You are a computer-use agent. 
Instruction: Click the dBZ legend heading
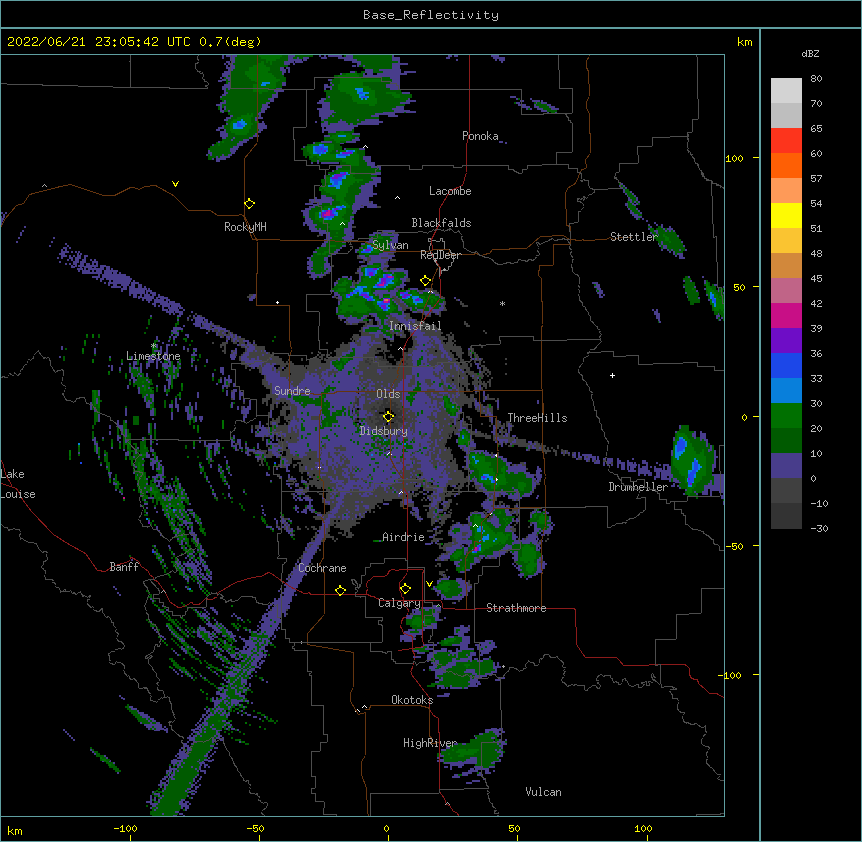810,53
